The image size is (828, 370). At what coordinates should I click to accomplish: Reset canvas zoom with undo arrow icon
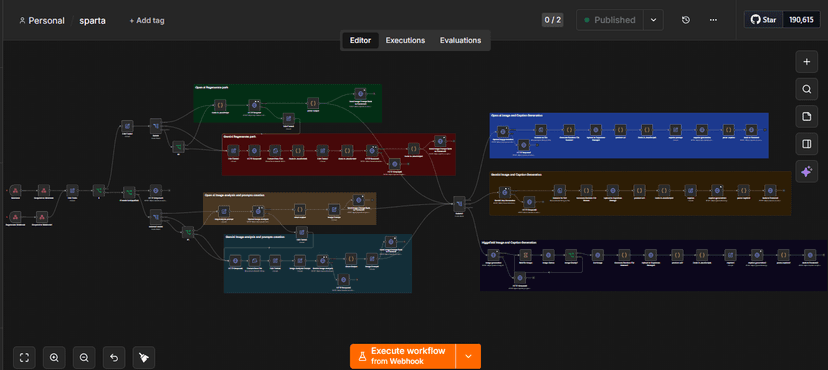click(114, 357)
